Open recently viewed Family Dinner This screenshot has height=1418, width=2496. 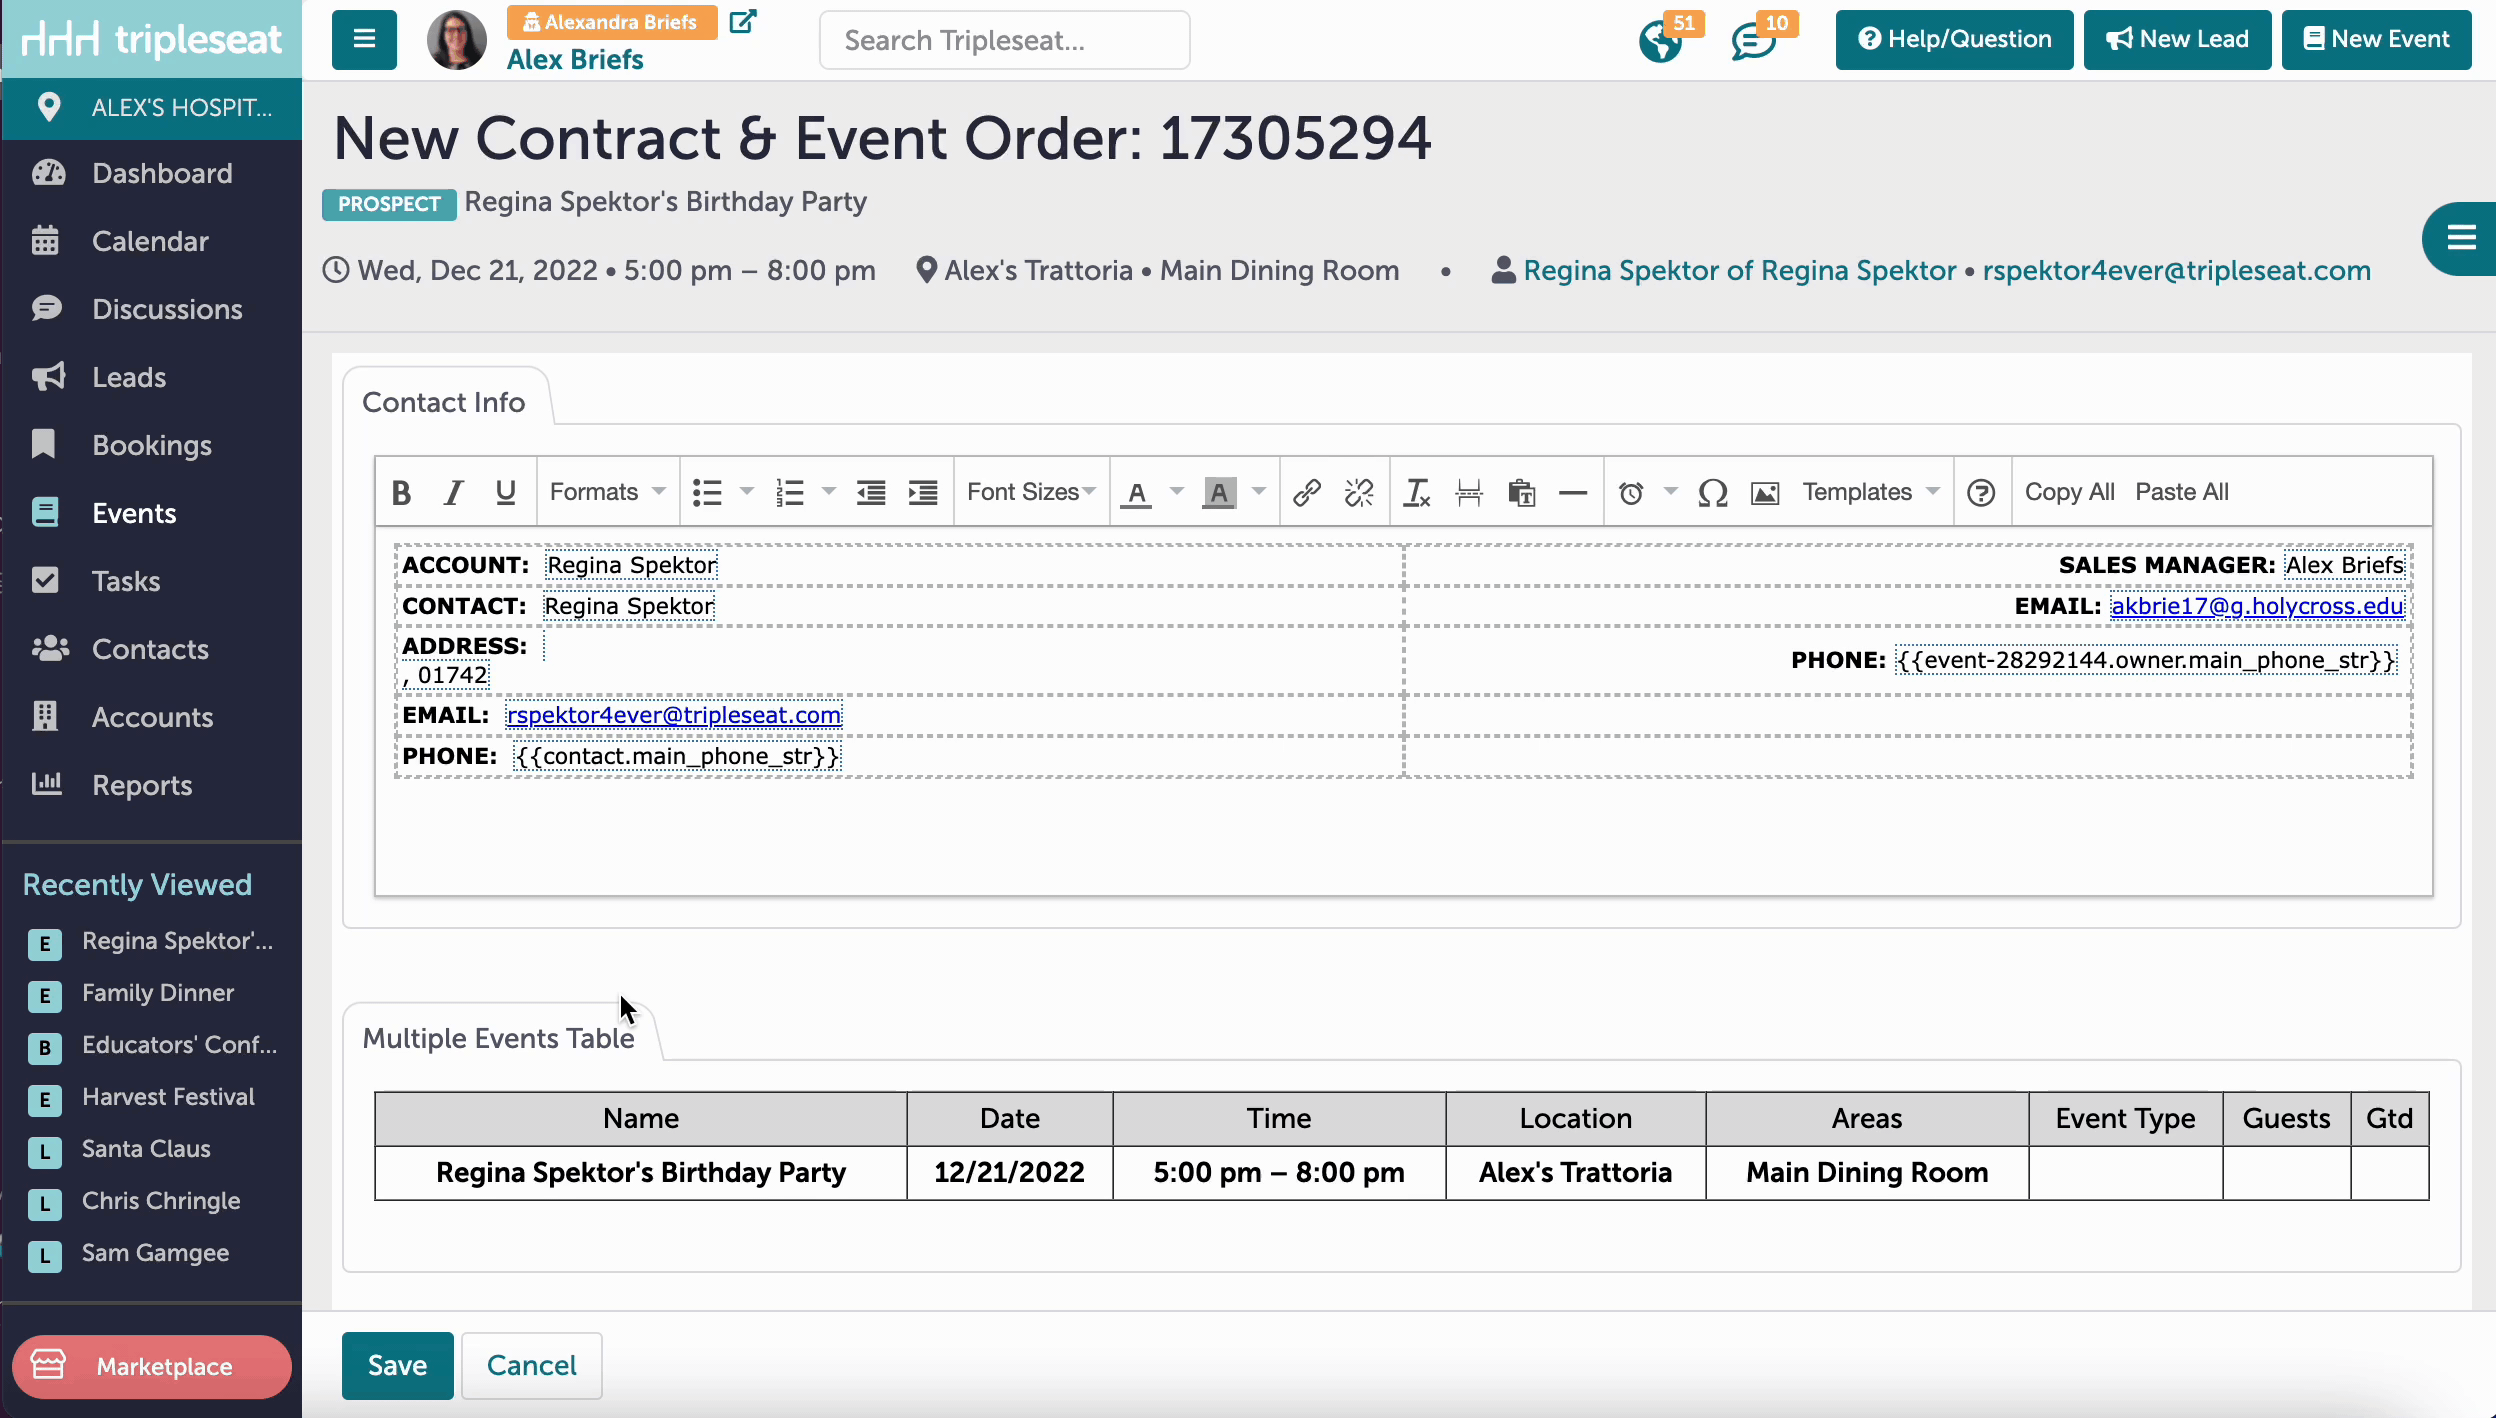(158, 993)
